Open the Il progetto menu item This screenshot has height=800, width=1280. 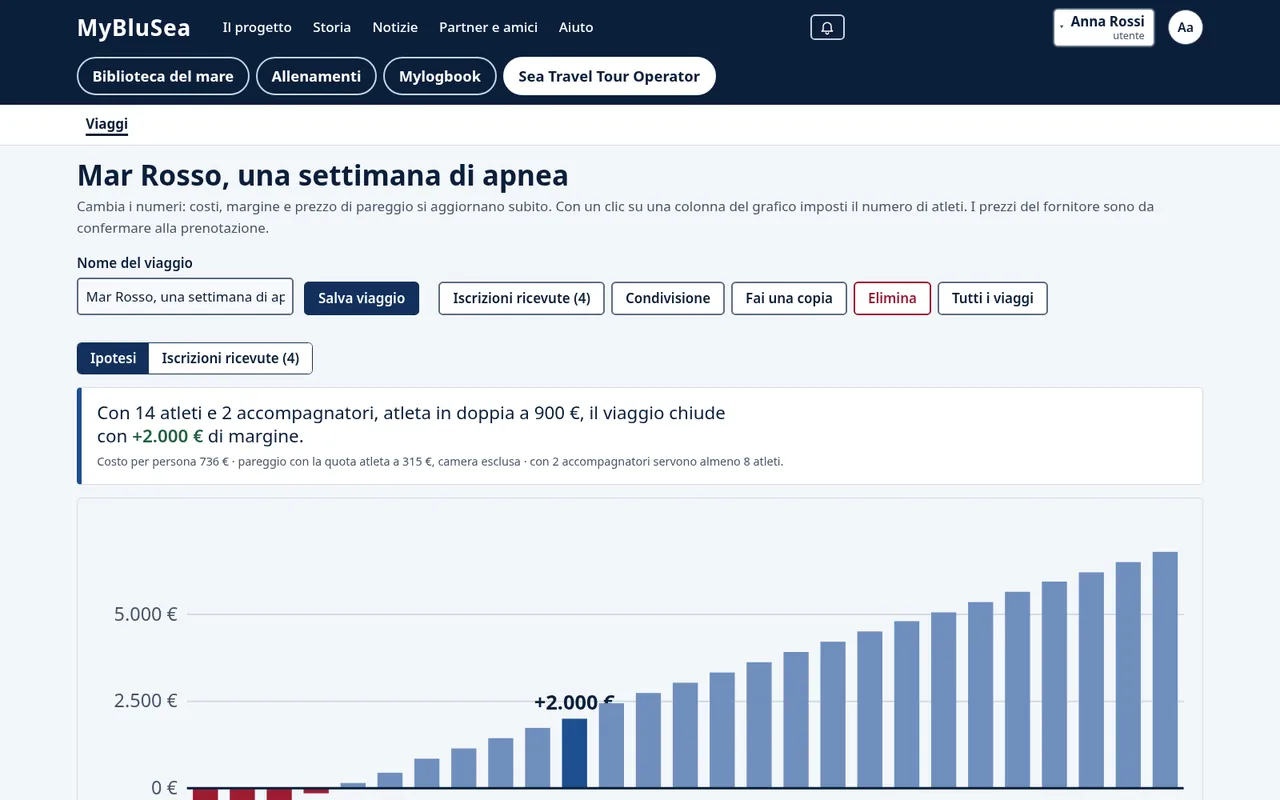click(257, 27)
